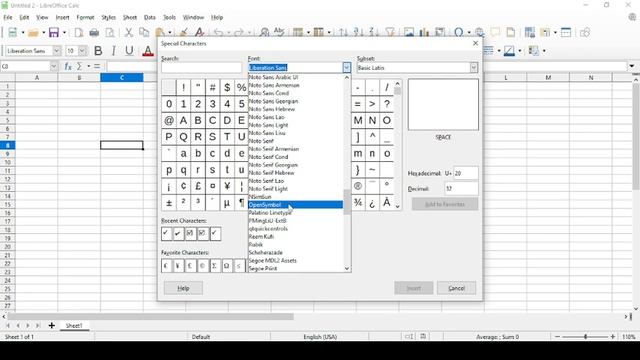Click the Hexadecimal code input field
This screenshot has height=360, width=640.
tap(466, 173)
